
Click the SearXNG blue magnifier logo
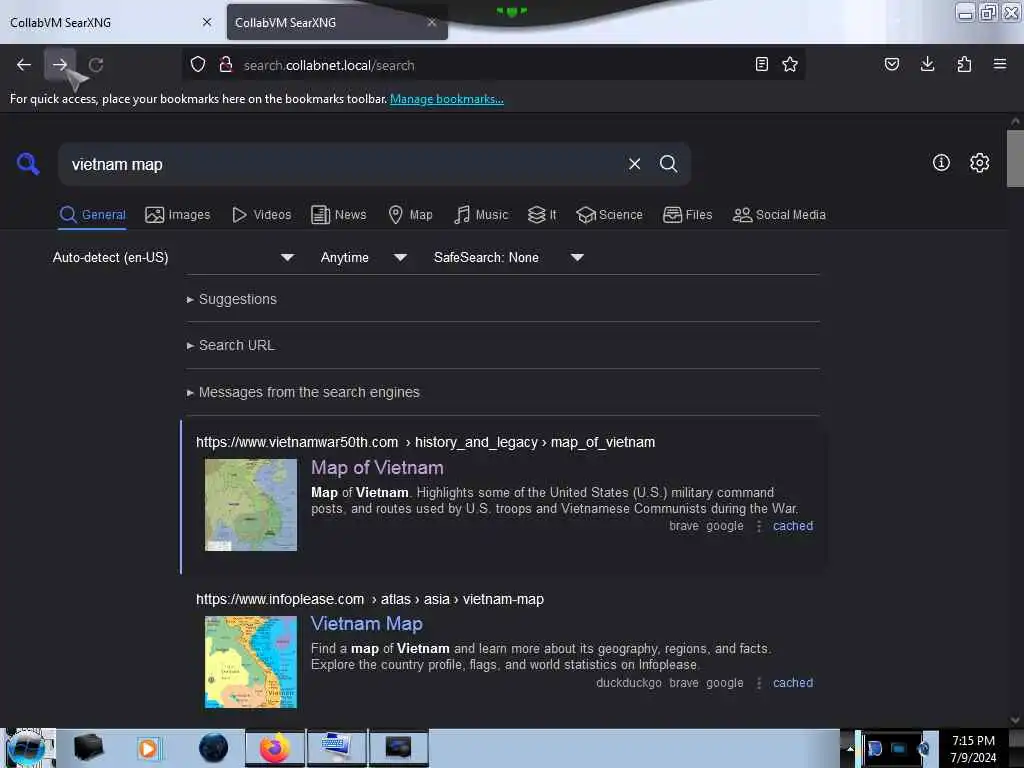tap(28, 164)
